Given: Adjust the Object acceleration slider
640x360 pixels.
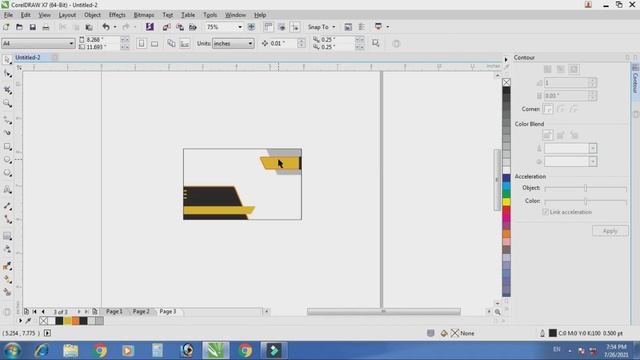Looking at the screenshot, I should (585, 188).
